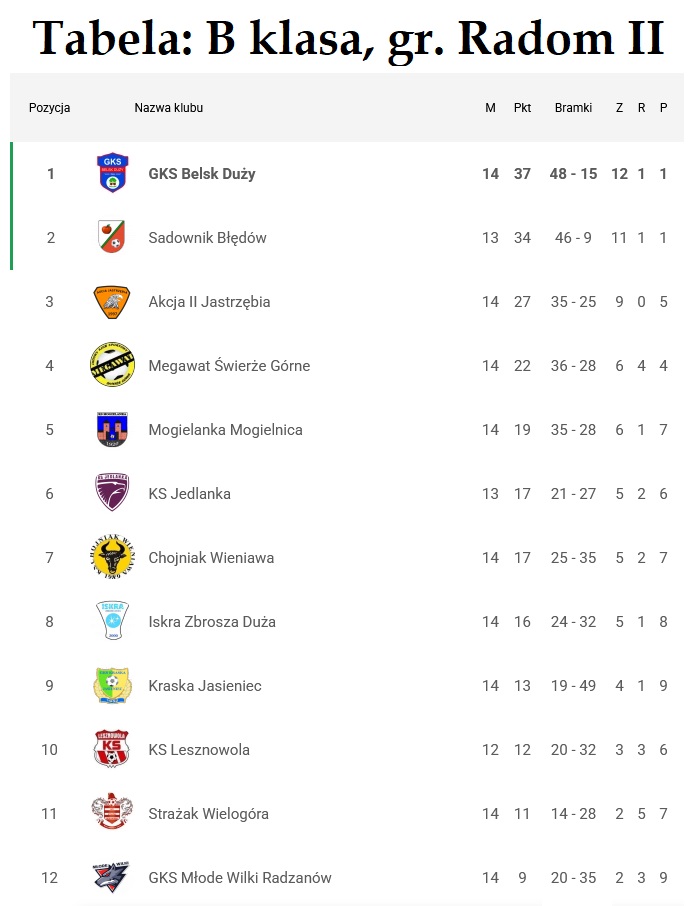Open the GKS Belsk Duży team name link

coord(202,174)
